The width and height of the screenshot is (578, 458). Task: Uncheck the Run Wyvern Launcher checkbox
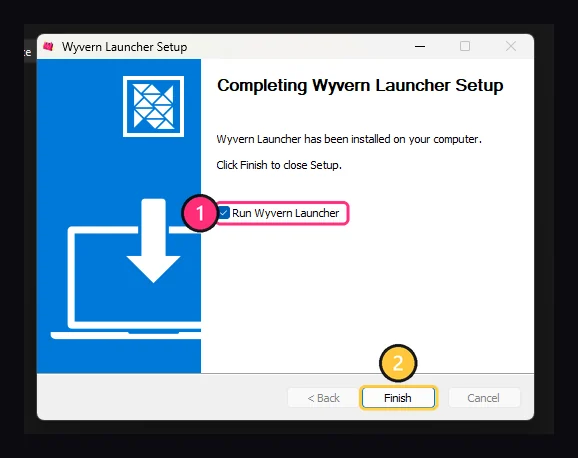point(224,213)
